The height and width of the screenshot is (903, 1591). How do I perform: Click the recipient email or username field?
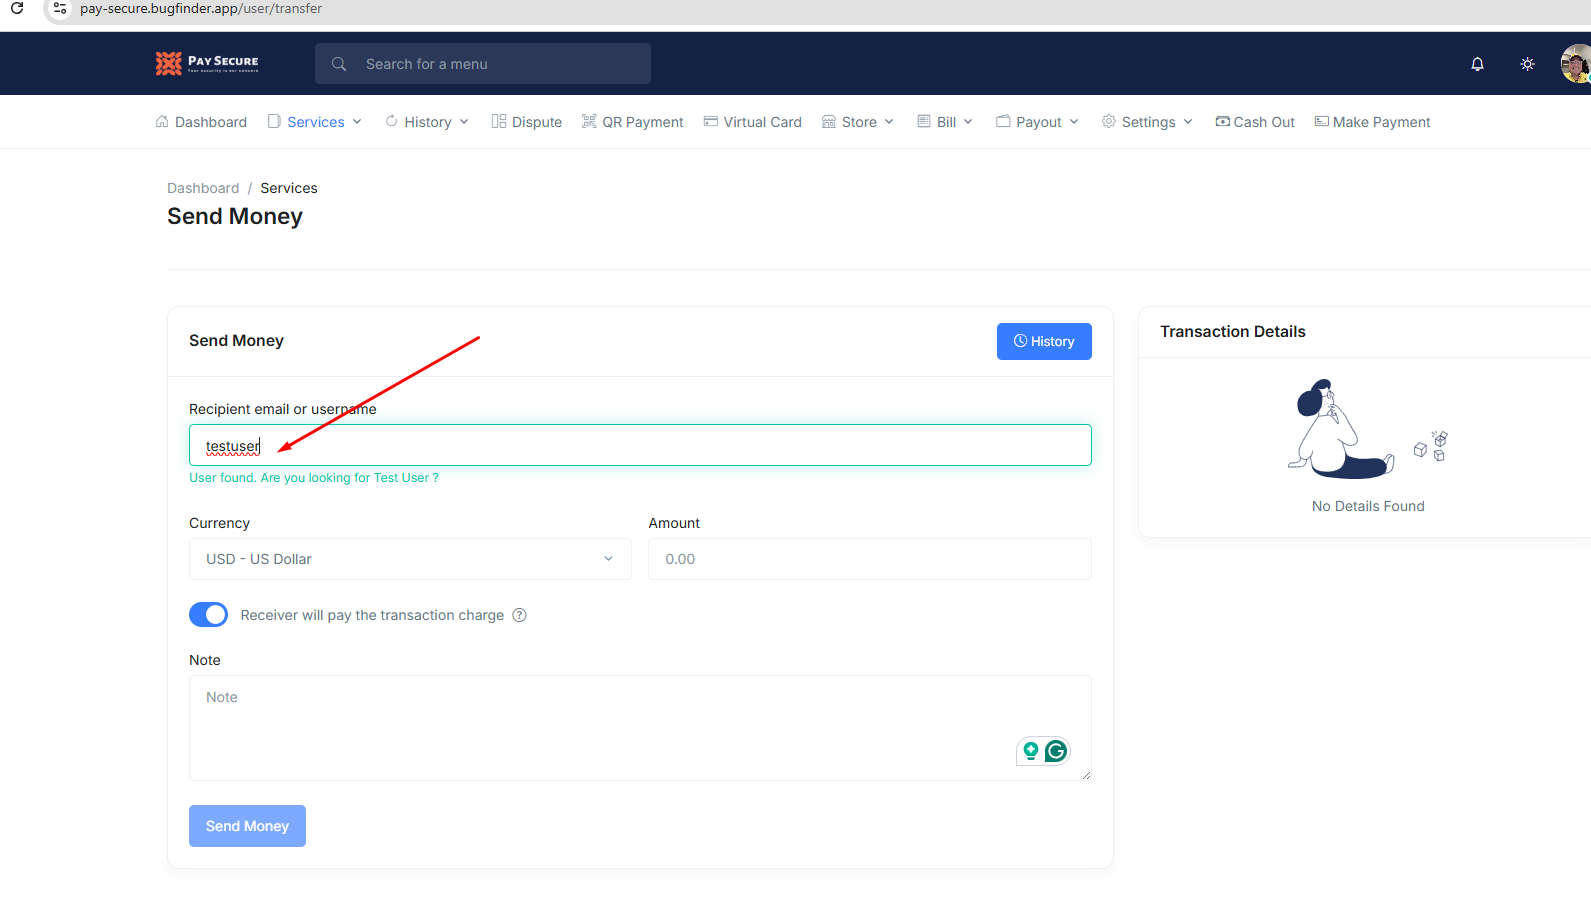coord(640,445)
